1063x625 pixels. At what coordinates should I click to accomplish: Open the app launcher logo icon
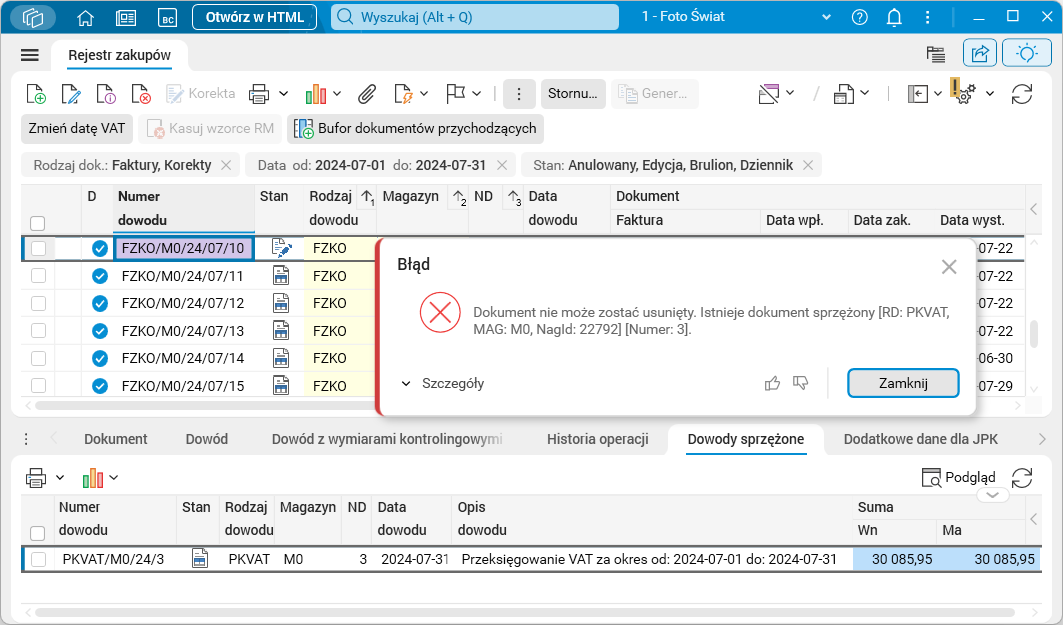click(33, 18)
